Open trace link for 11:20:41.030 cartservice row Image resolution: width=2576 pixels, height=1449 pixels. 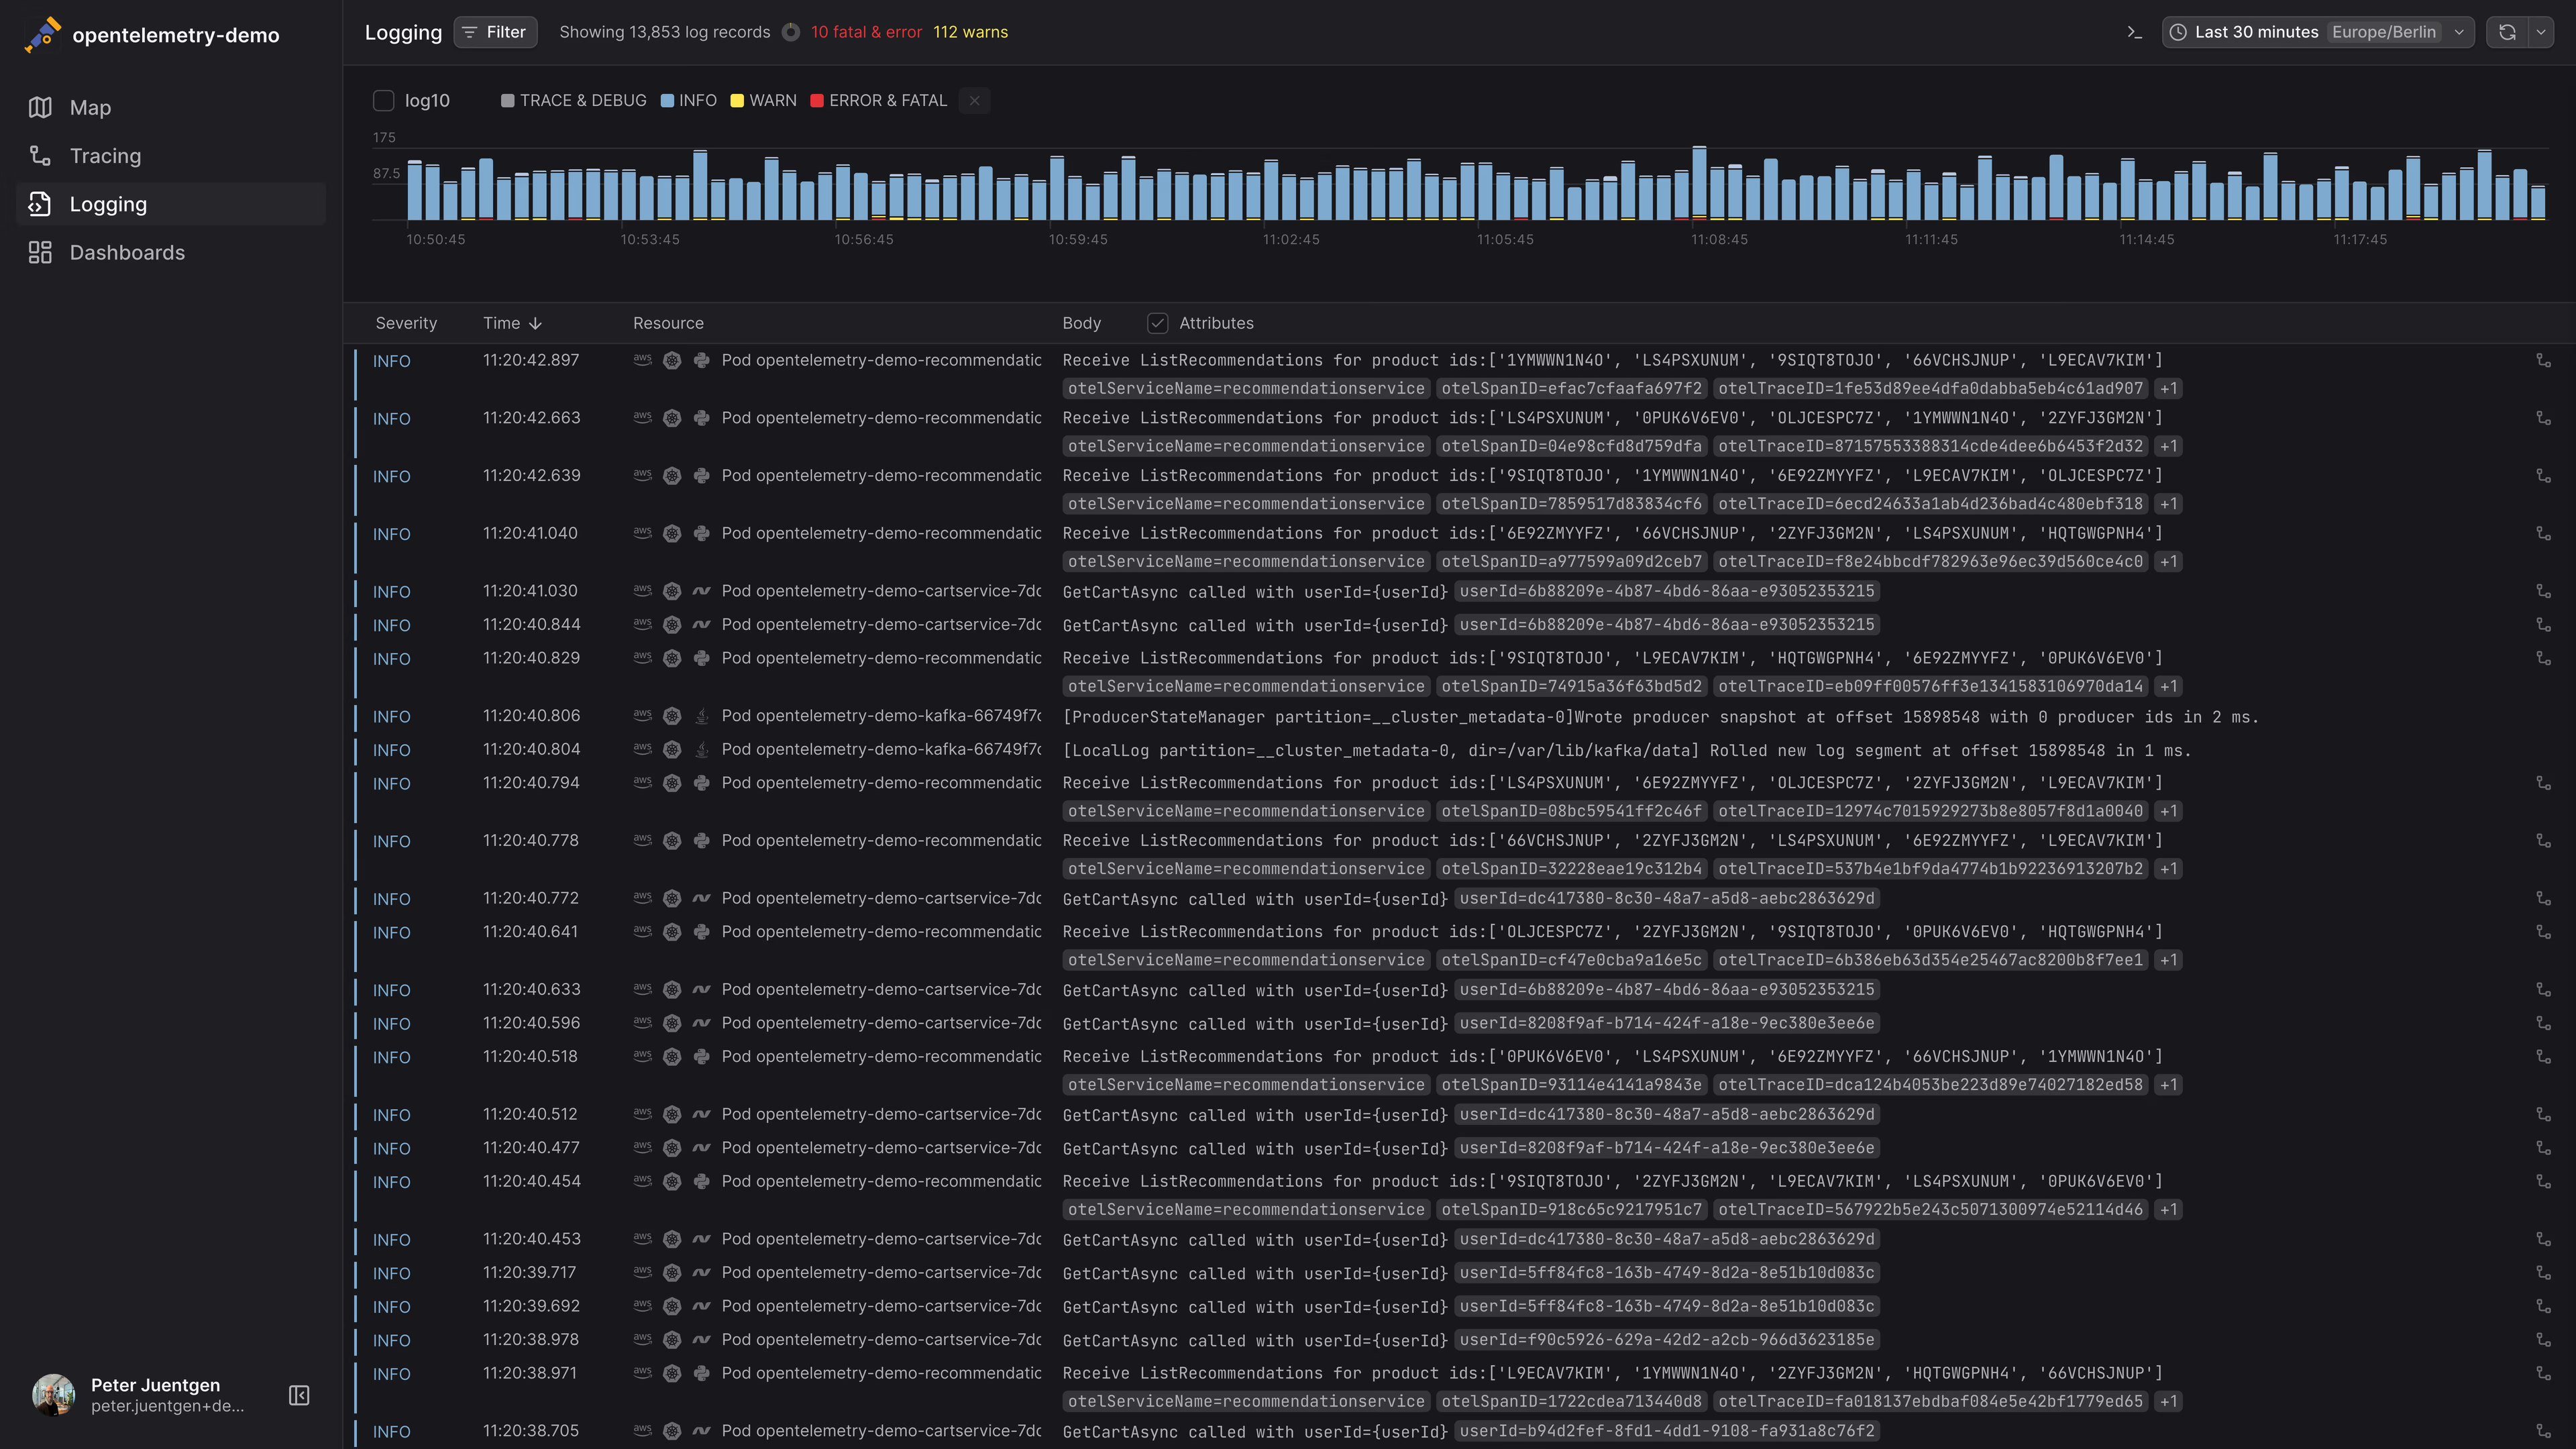tap(2543, 591)
